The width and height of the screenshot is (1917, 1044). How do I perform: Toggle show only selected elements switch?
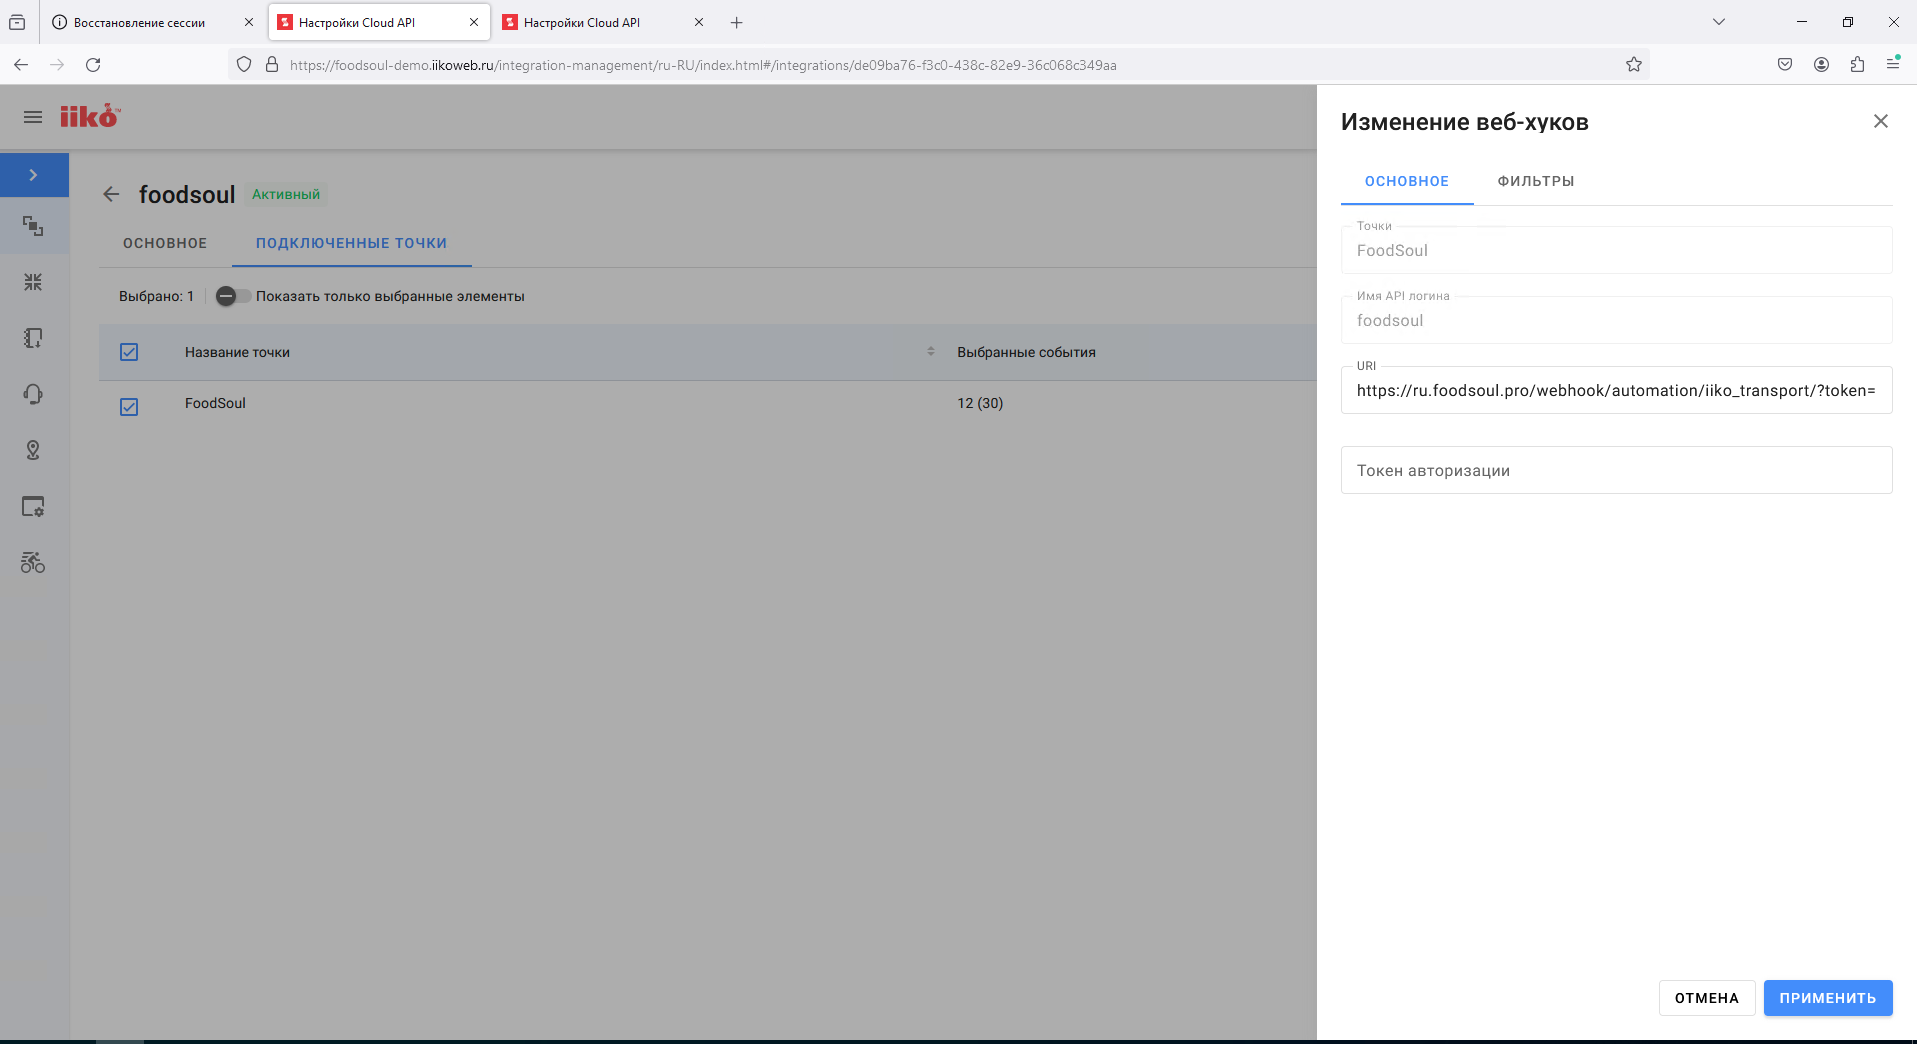(231, 296)
